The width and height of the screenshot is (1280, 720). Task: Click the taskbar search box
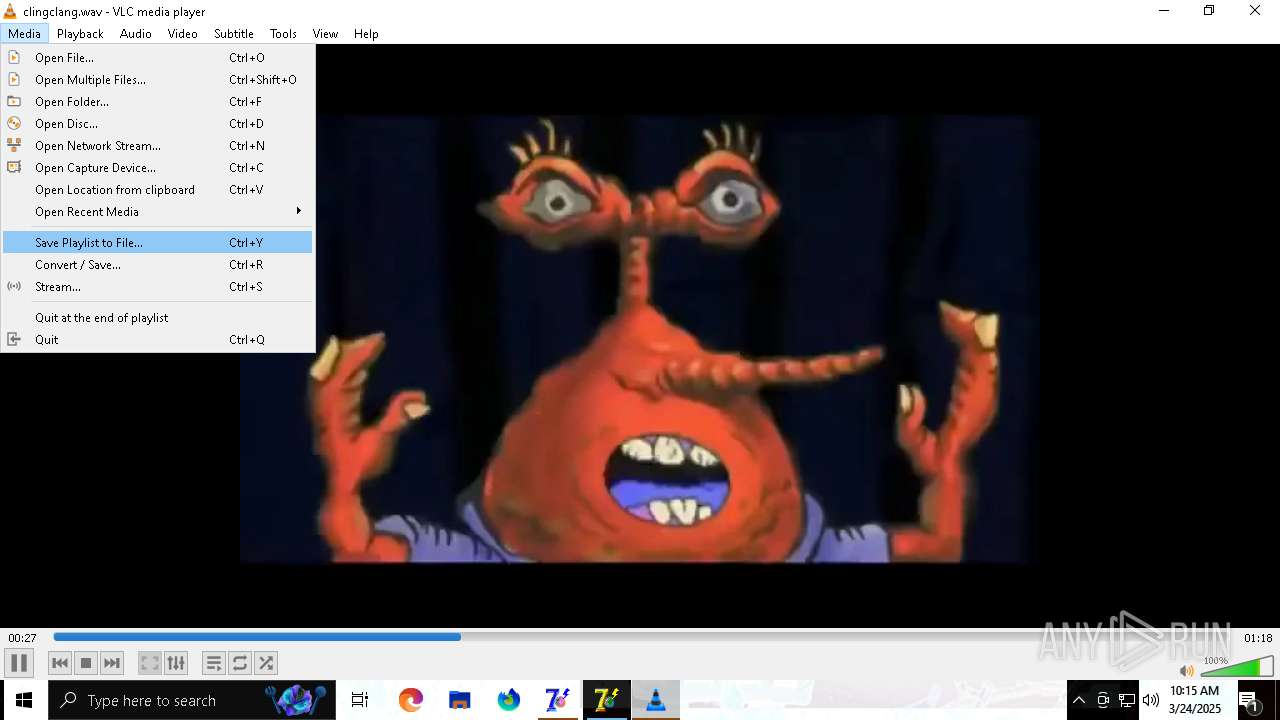pyautogui.click(x=192, y=700)
